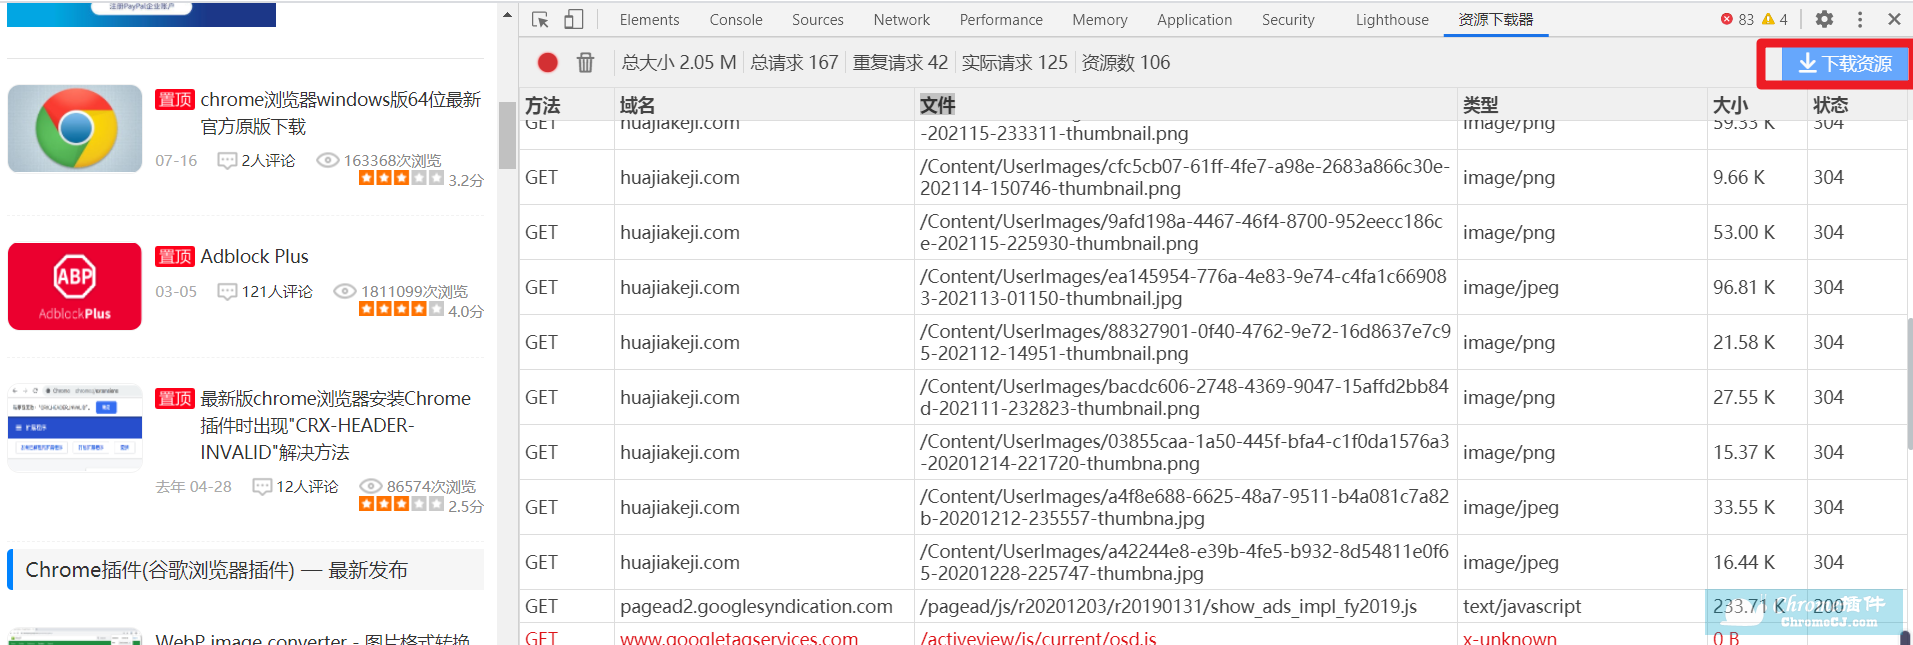Open the Performance tab

[x=1001, y=19]
